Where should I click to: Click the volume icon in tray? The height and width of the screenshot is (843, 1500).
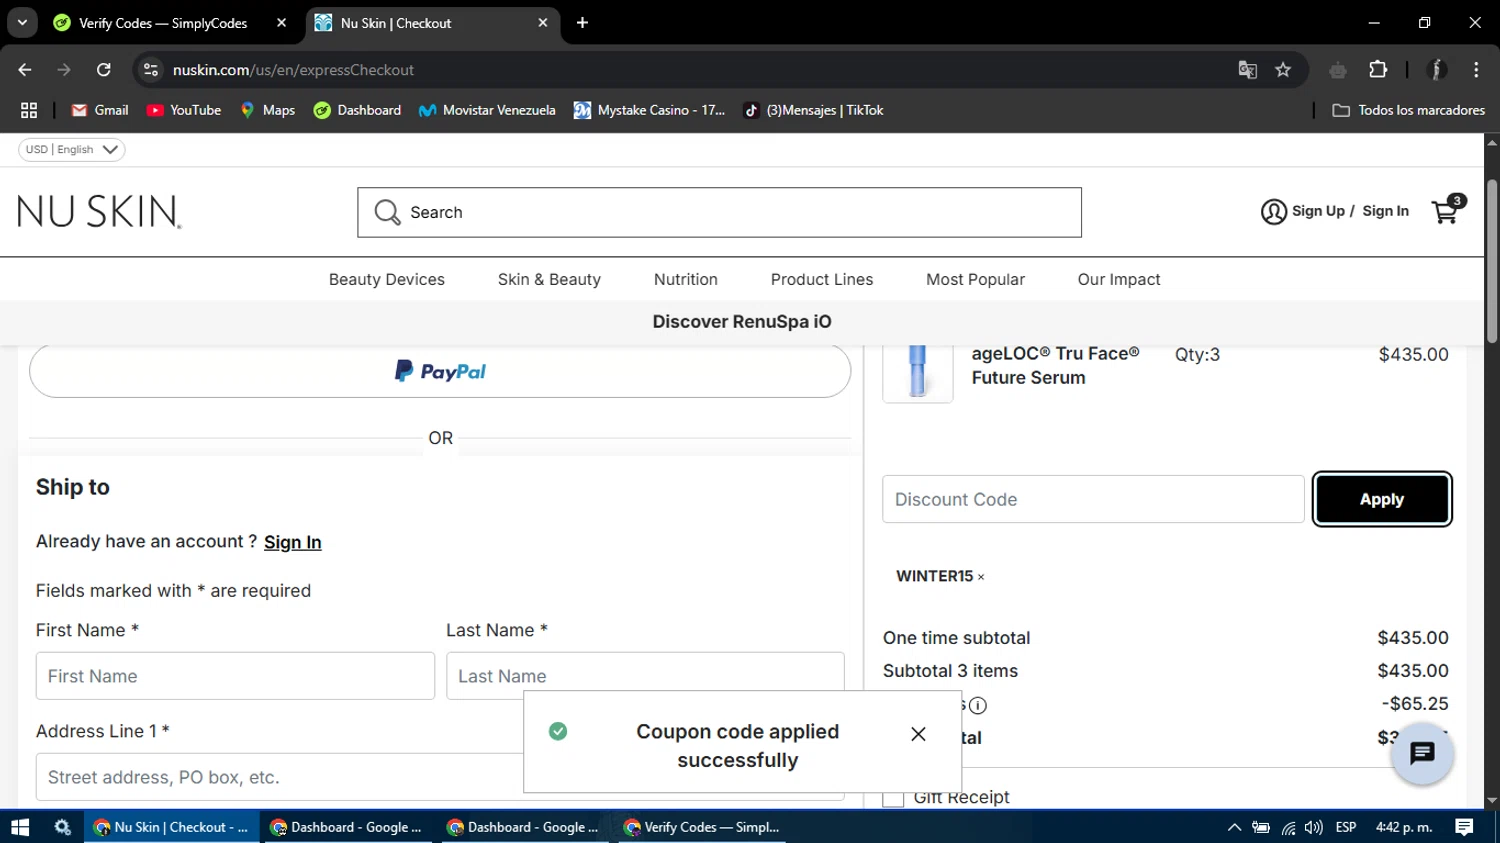[1313, 827]
